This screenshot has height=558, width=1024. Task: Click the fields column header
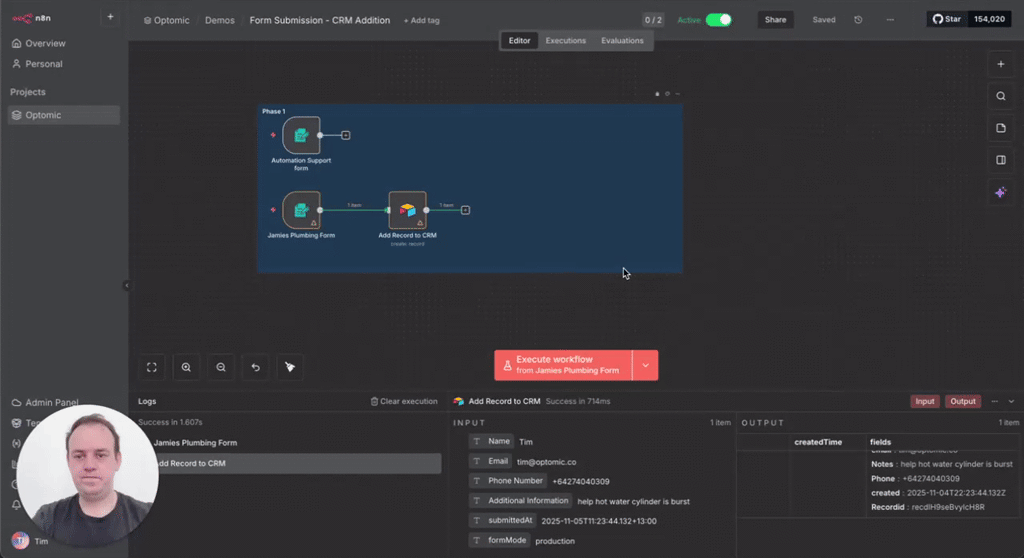(x=880, y=442)
